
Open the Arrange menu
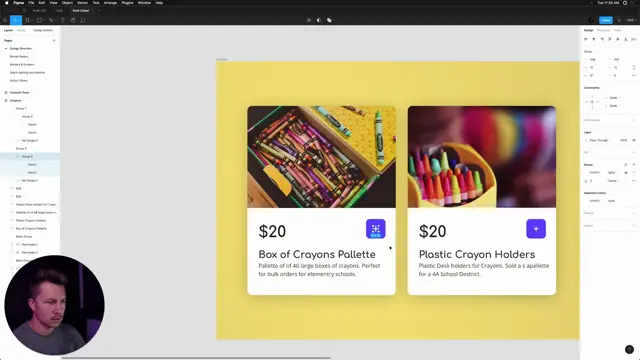[110, 2]
